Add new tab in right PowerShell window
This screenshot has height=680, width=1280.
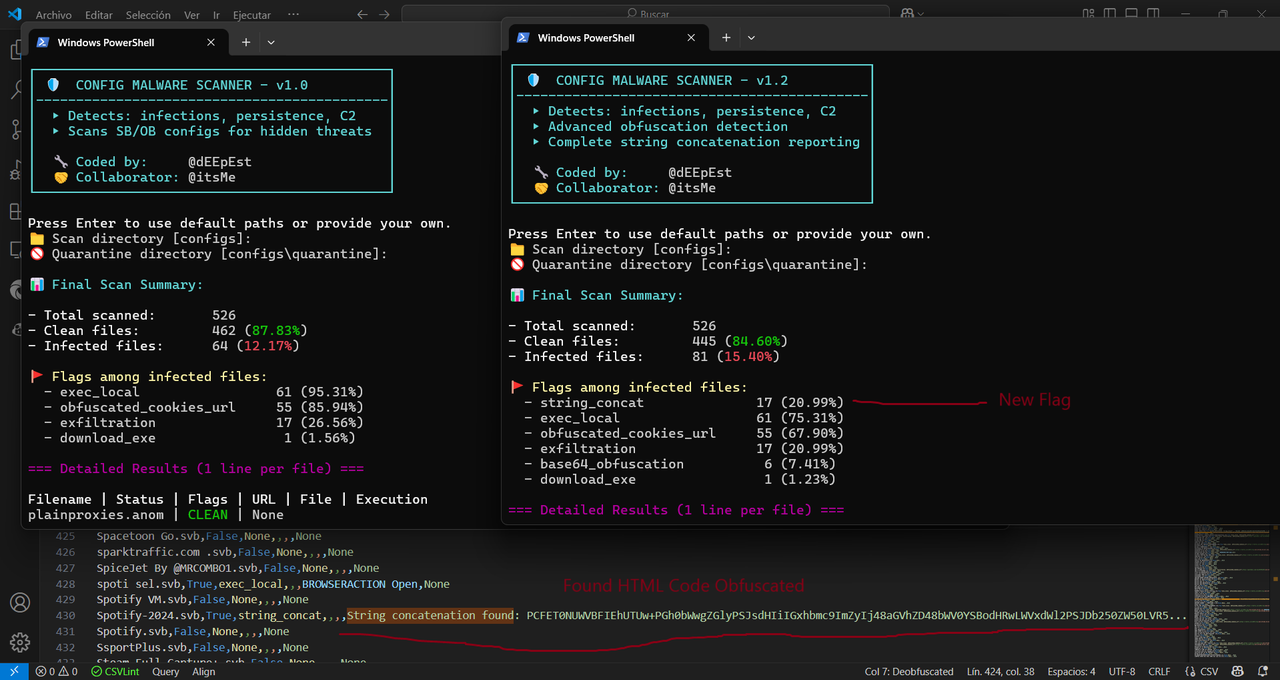pyautogui.click(x=726, y=38)
